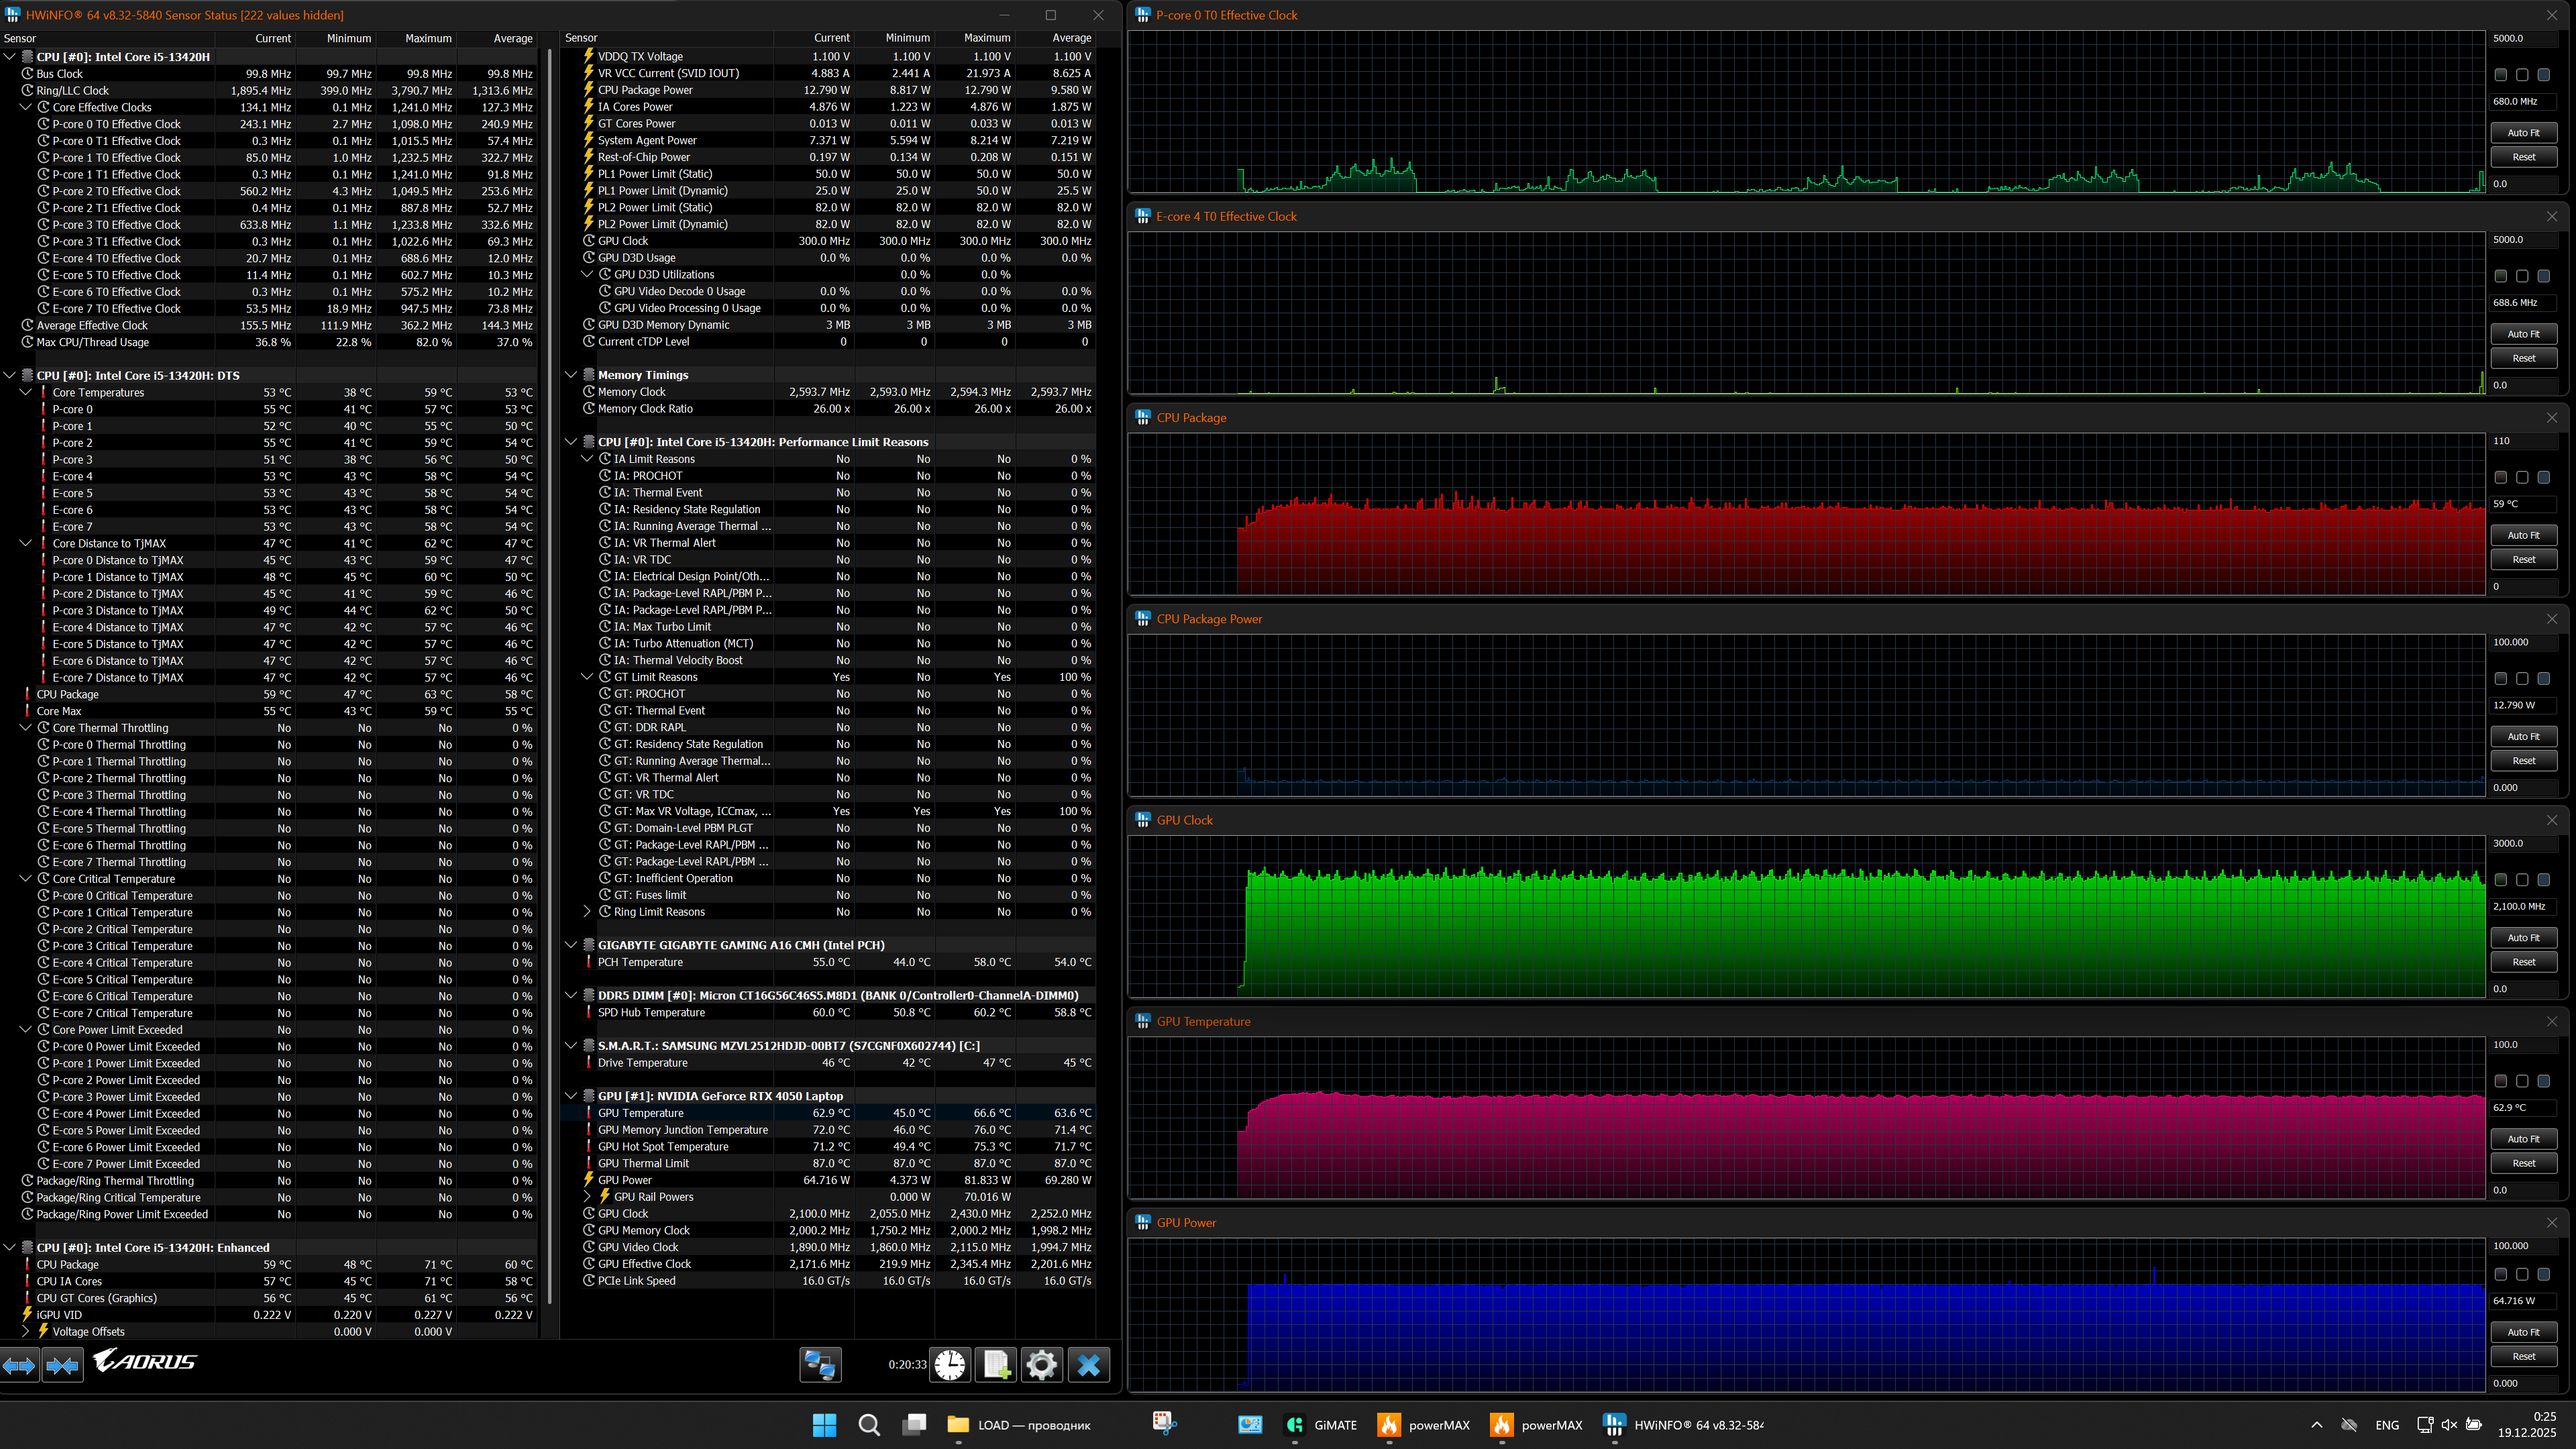Open the network remote monitoring icon

click(x=820, y=1365)
